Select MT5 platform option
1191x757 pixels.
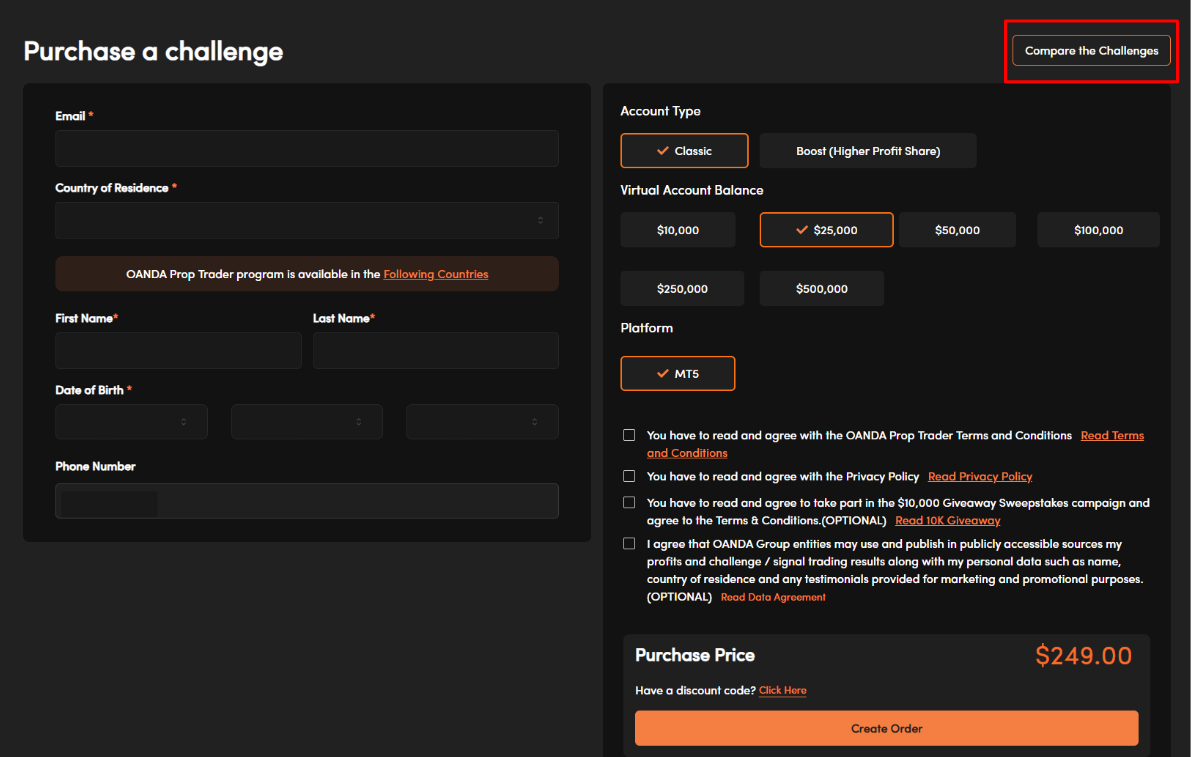tap(678, 374)
